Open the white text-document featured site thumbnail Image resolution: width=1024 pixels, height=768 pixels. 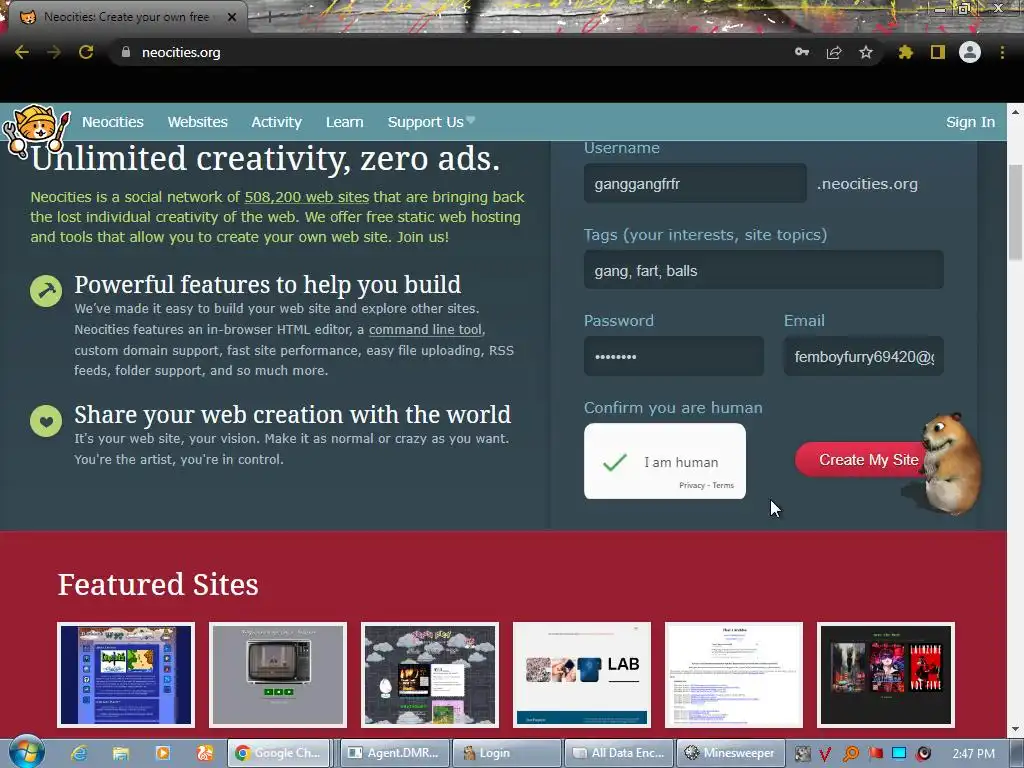pos(734,675)
